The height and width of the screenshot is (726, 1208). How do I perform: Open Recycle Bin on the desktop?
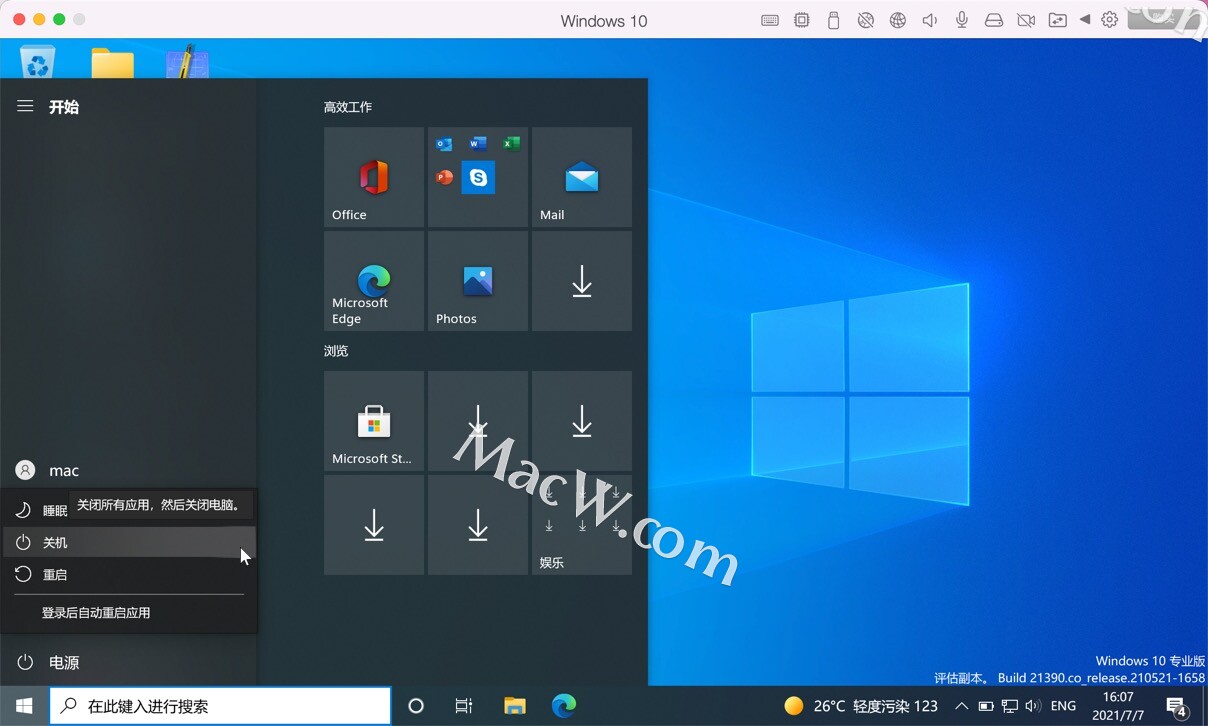(37, 62)
